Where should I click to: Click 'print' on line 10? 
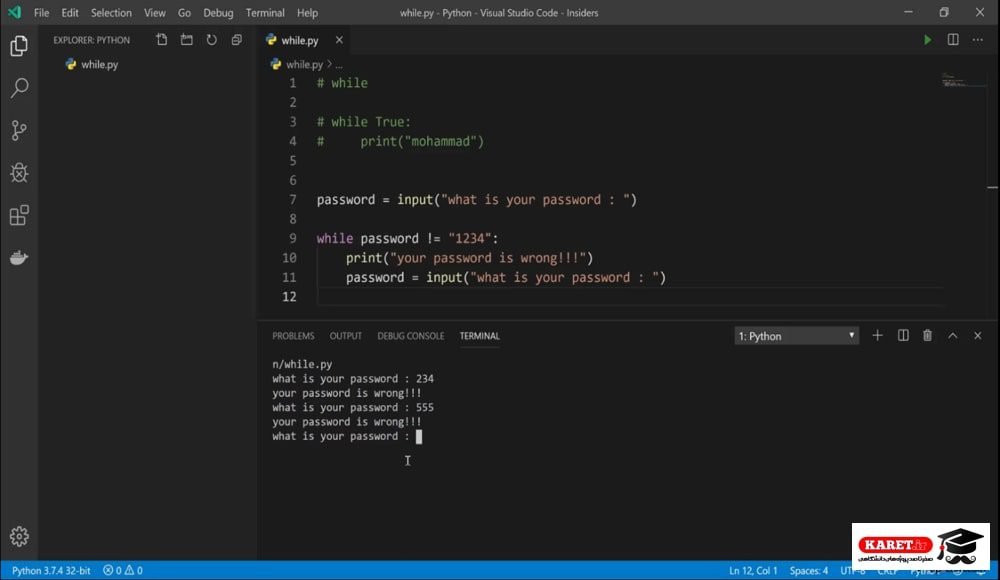pyautogui.click(x=364, y=258)
